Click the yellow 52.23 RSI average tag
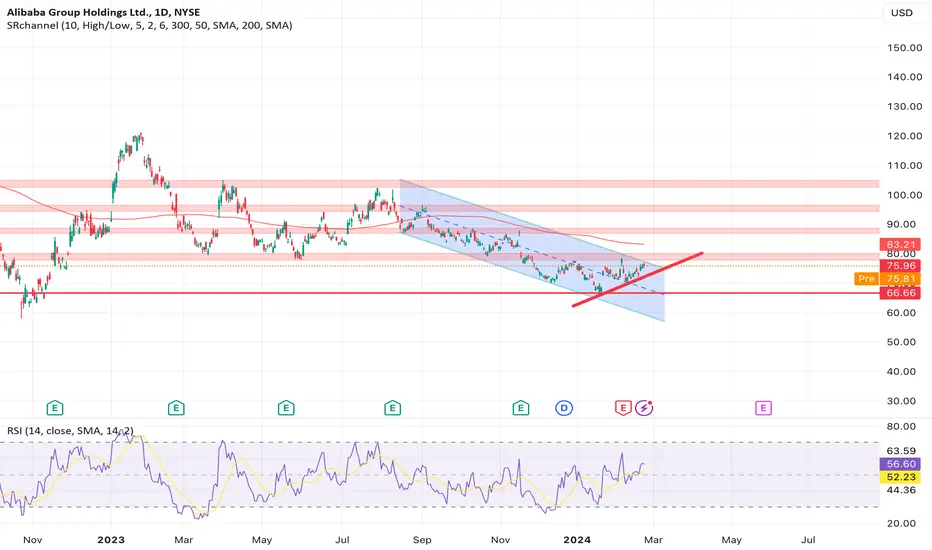Screen dimensions: 932x550 [900, 477]
